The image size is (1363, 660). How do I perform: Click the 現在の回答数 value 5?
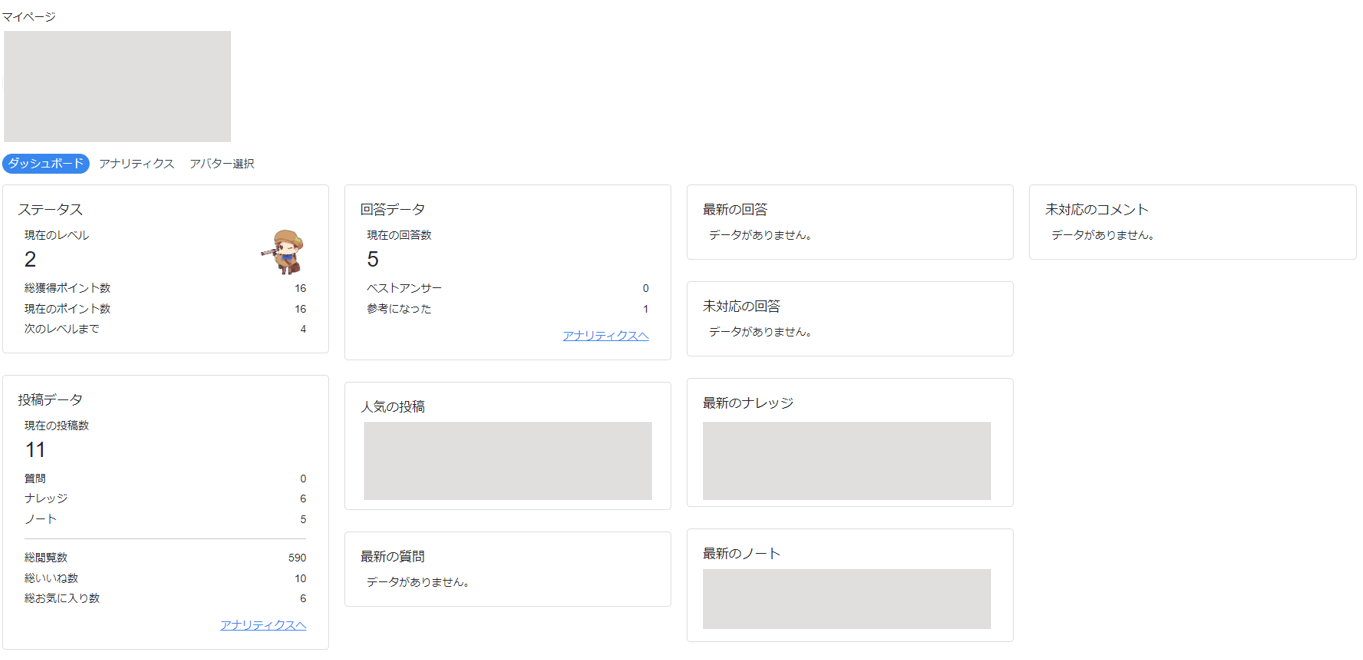coord(373,260)
